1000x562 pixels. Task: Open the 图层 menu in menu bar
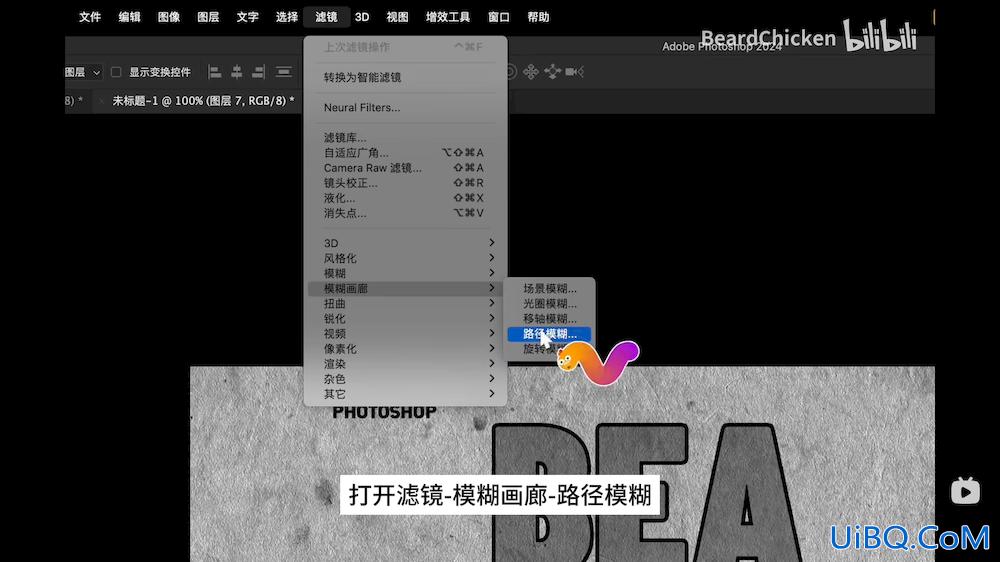tap(208, 17)
